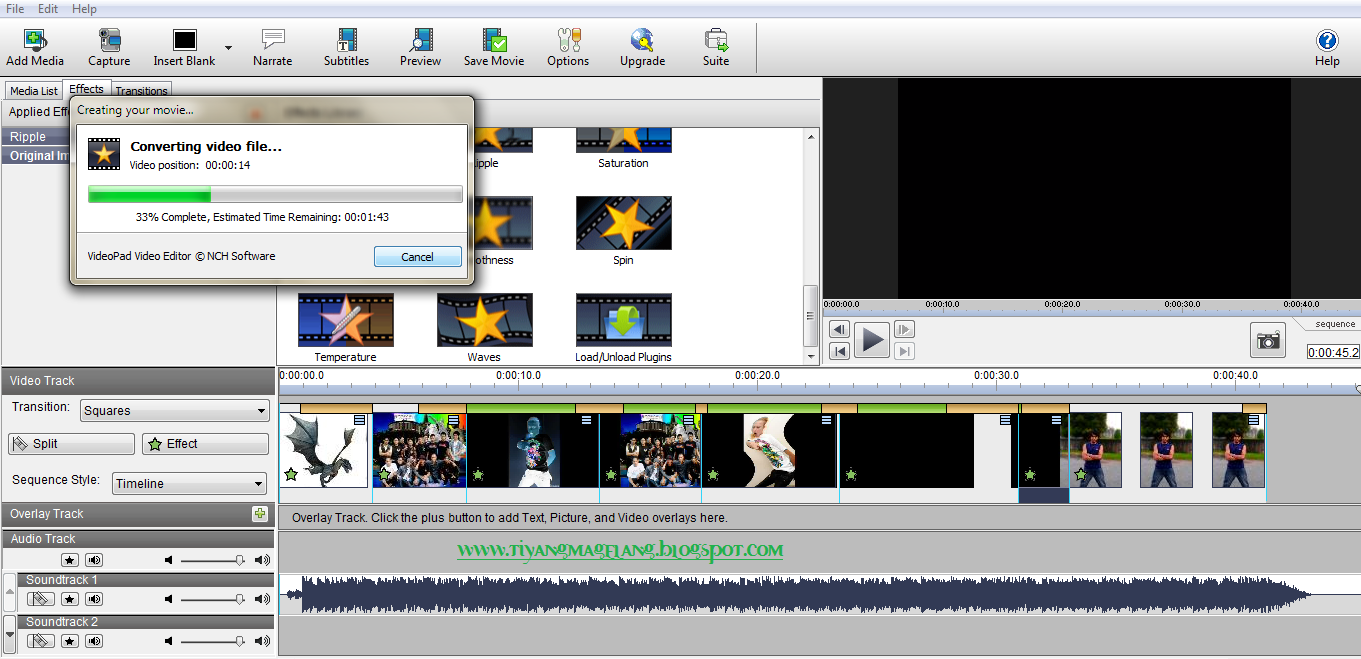The width and height of the screenshot is (1361, 659).
Task: Open the menu icon on the dragon clip
Action: [x=360, y=420]
